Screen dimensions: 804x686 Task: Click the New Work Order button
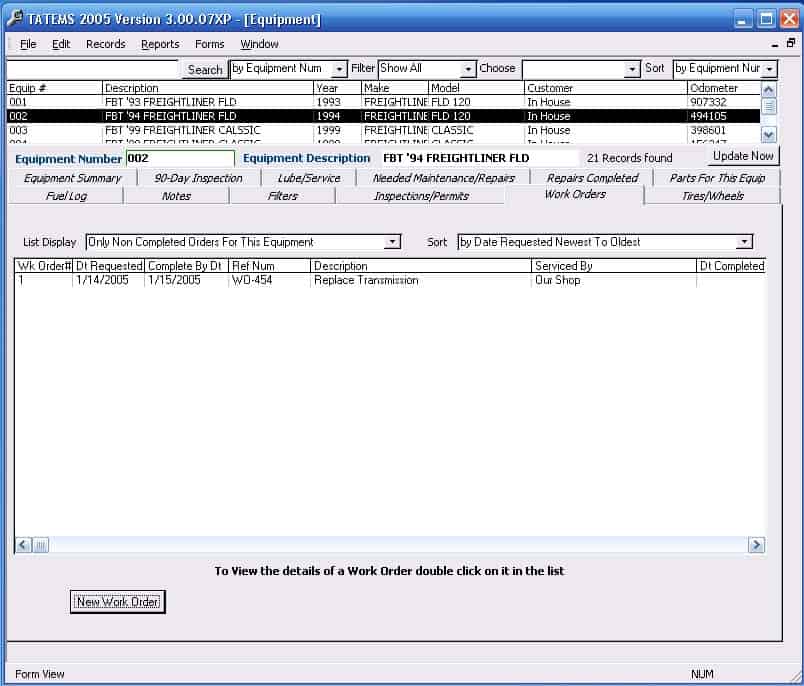[x=117, y=602]
